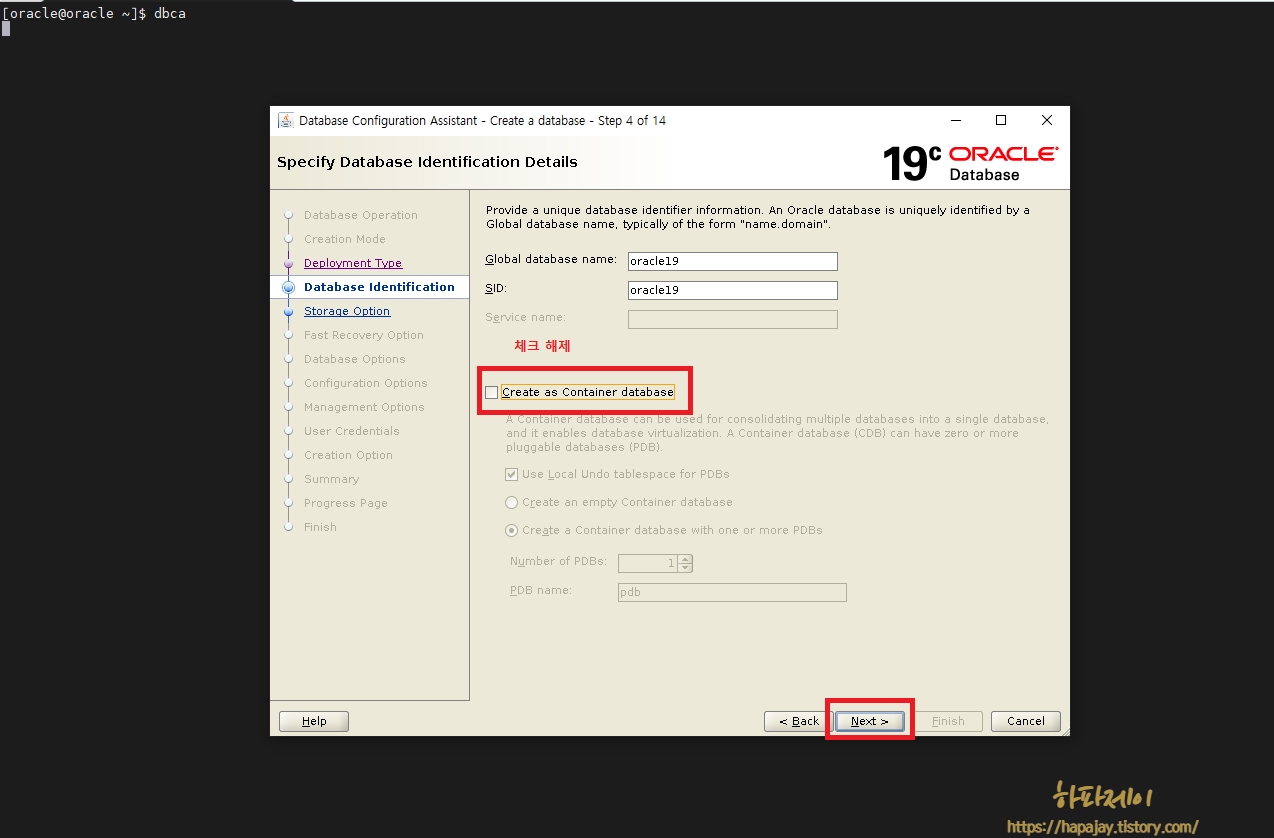Select Create a Container database with PDBs radio
The height and width of the screenshot is (838, 1274).
(x=512, y=530)
